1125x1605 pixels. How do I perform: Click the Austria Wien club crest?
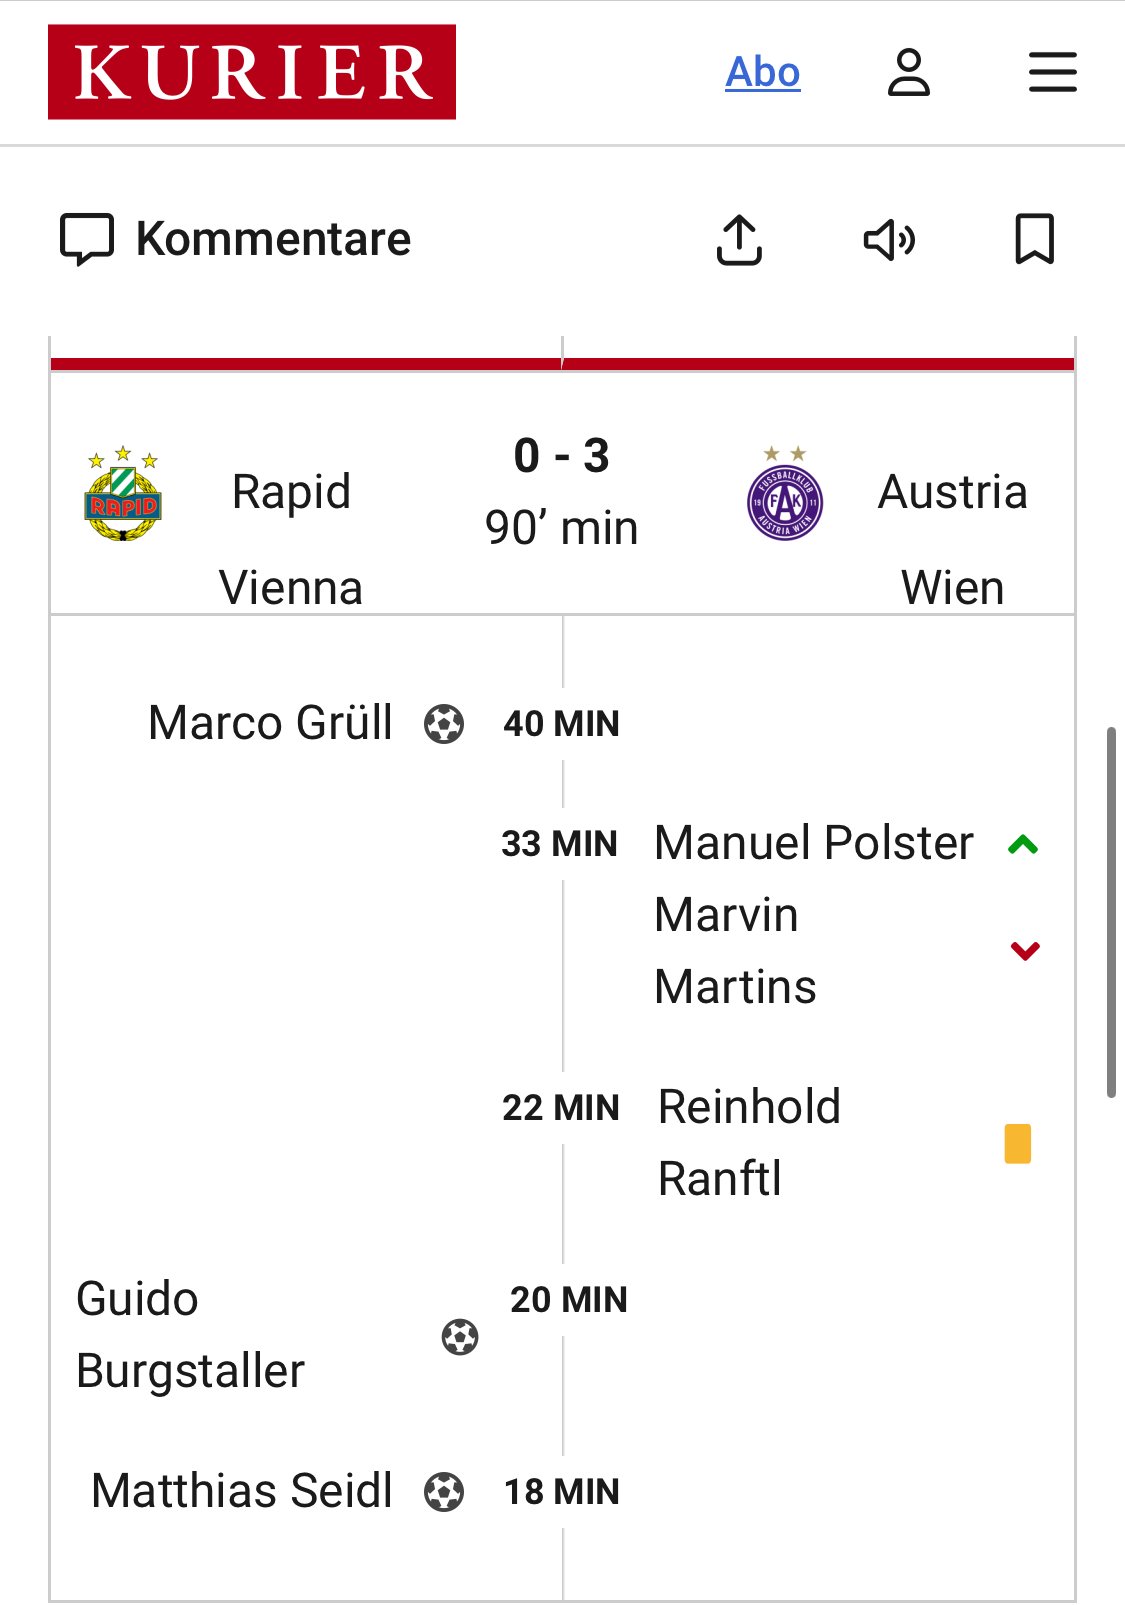pyautogui.click(x=785, y=493)
